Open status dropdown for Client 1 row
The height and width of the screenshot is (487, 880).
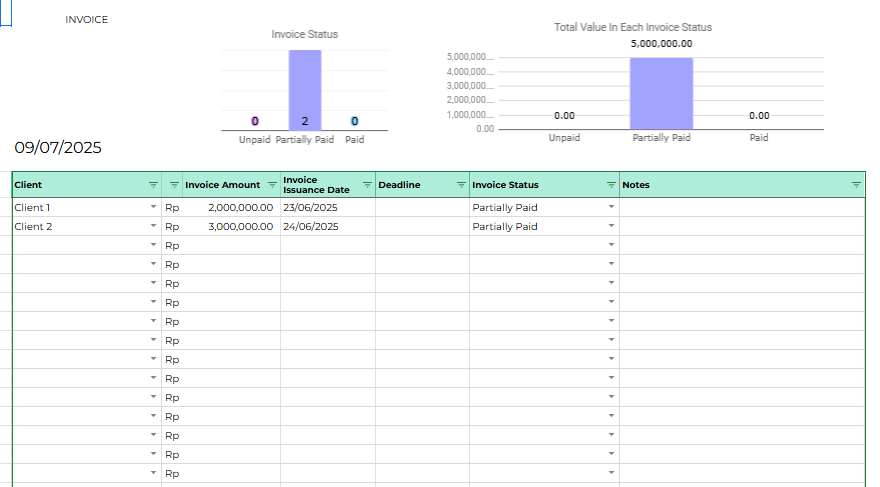click(611, 207)
